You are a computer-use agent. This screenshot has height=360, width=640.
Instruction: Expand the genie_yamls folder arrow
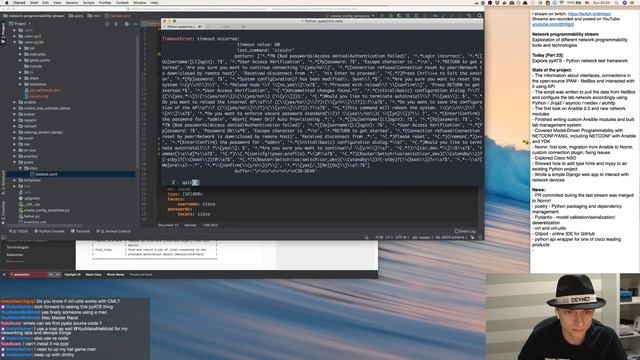tap(20, 60)
